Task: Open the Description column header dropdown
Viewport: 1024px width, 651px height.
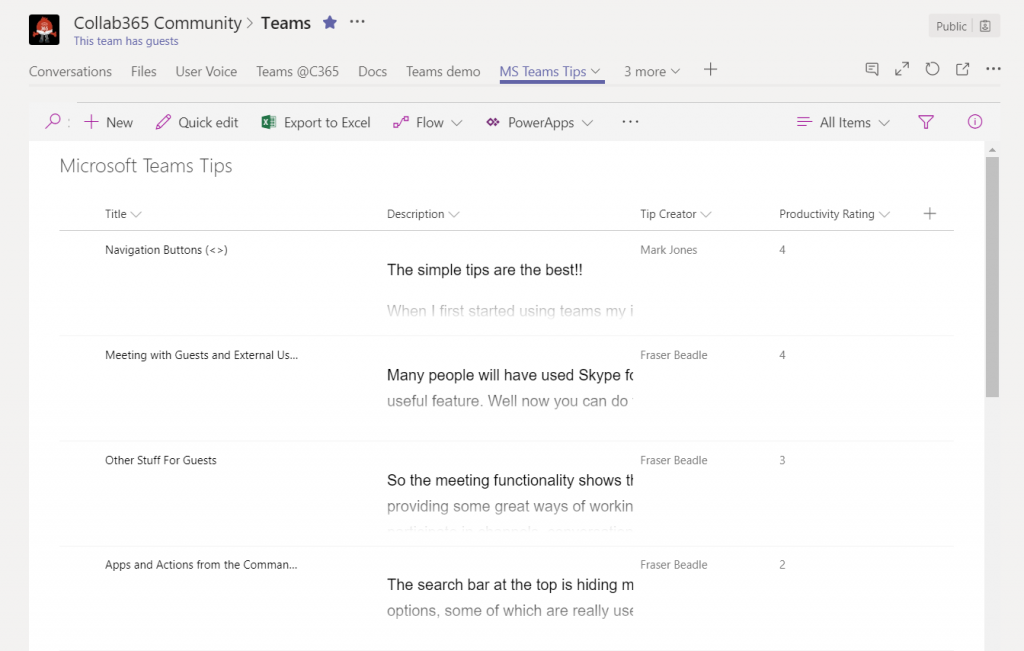Action: click(x=423, y=214)
